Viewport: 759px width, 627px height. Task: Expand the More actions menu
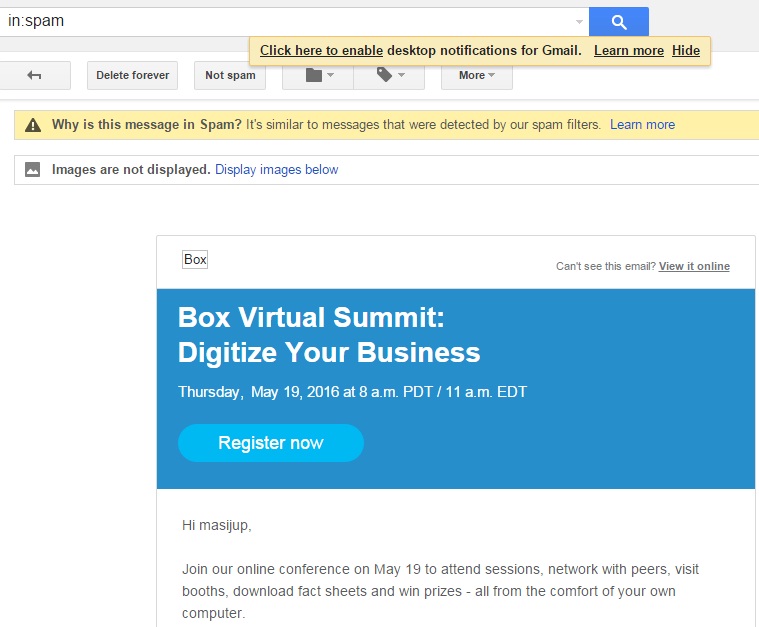click(x=477, y=75)
